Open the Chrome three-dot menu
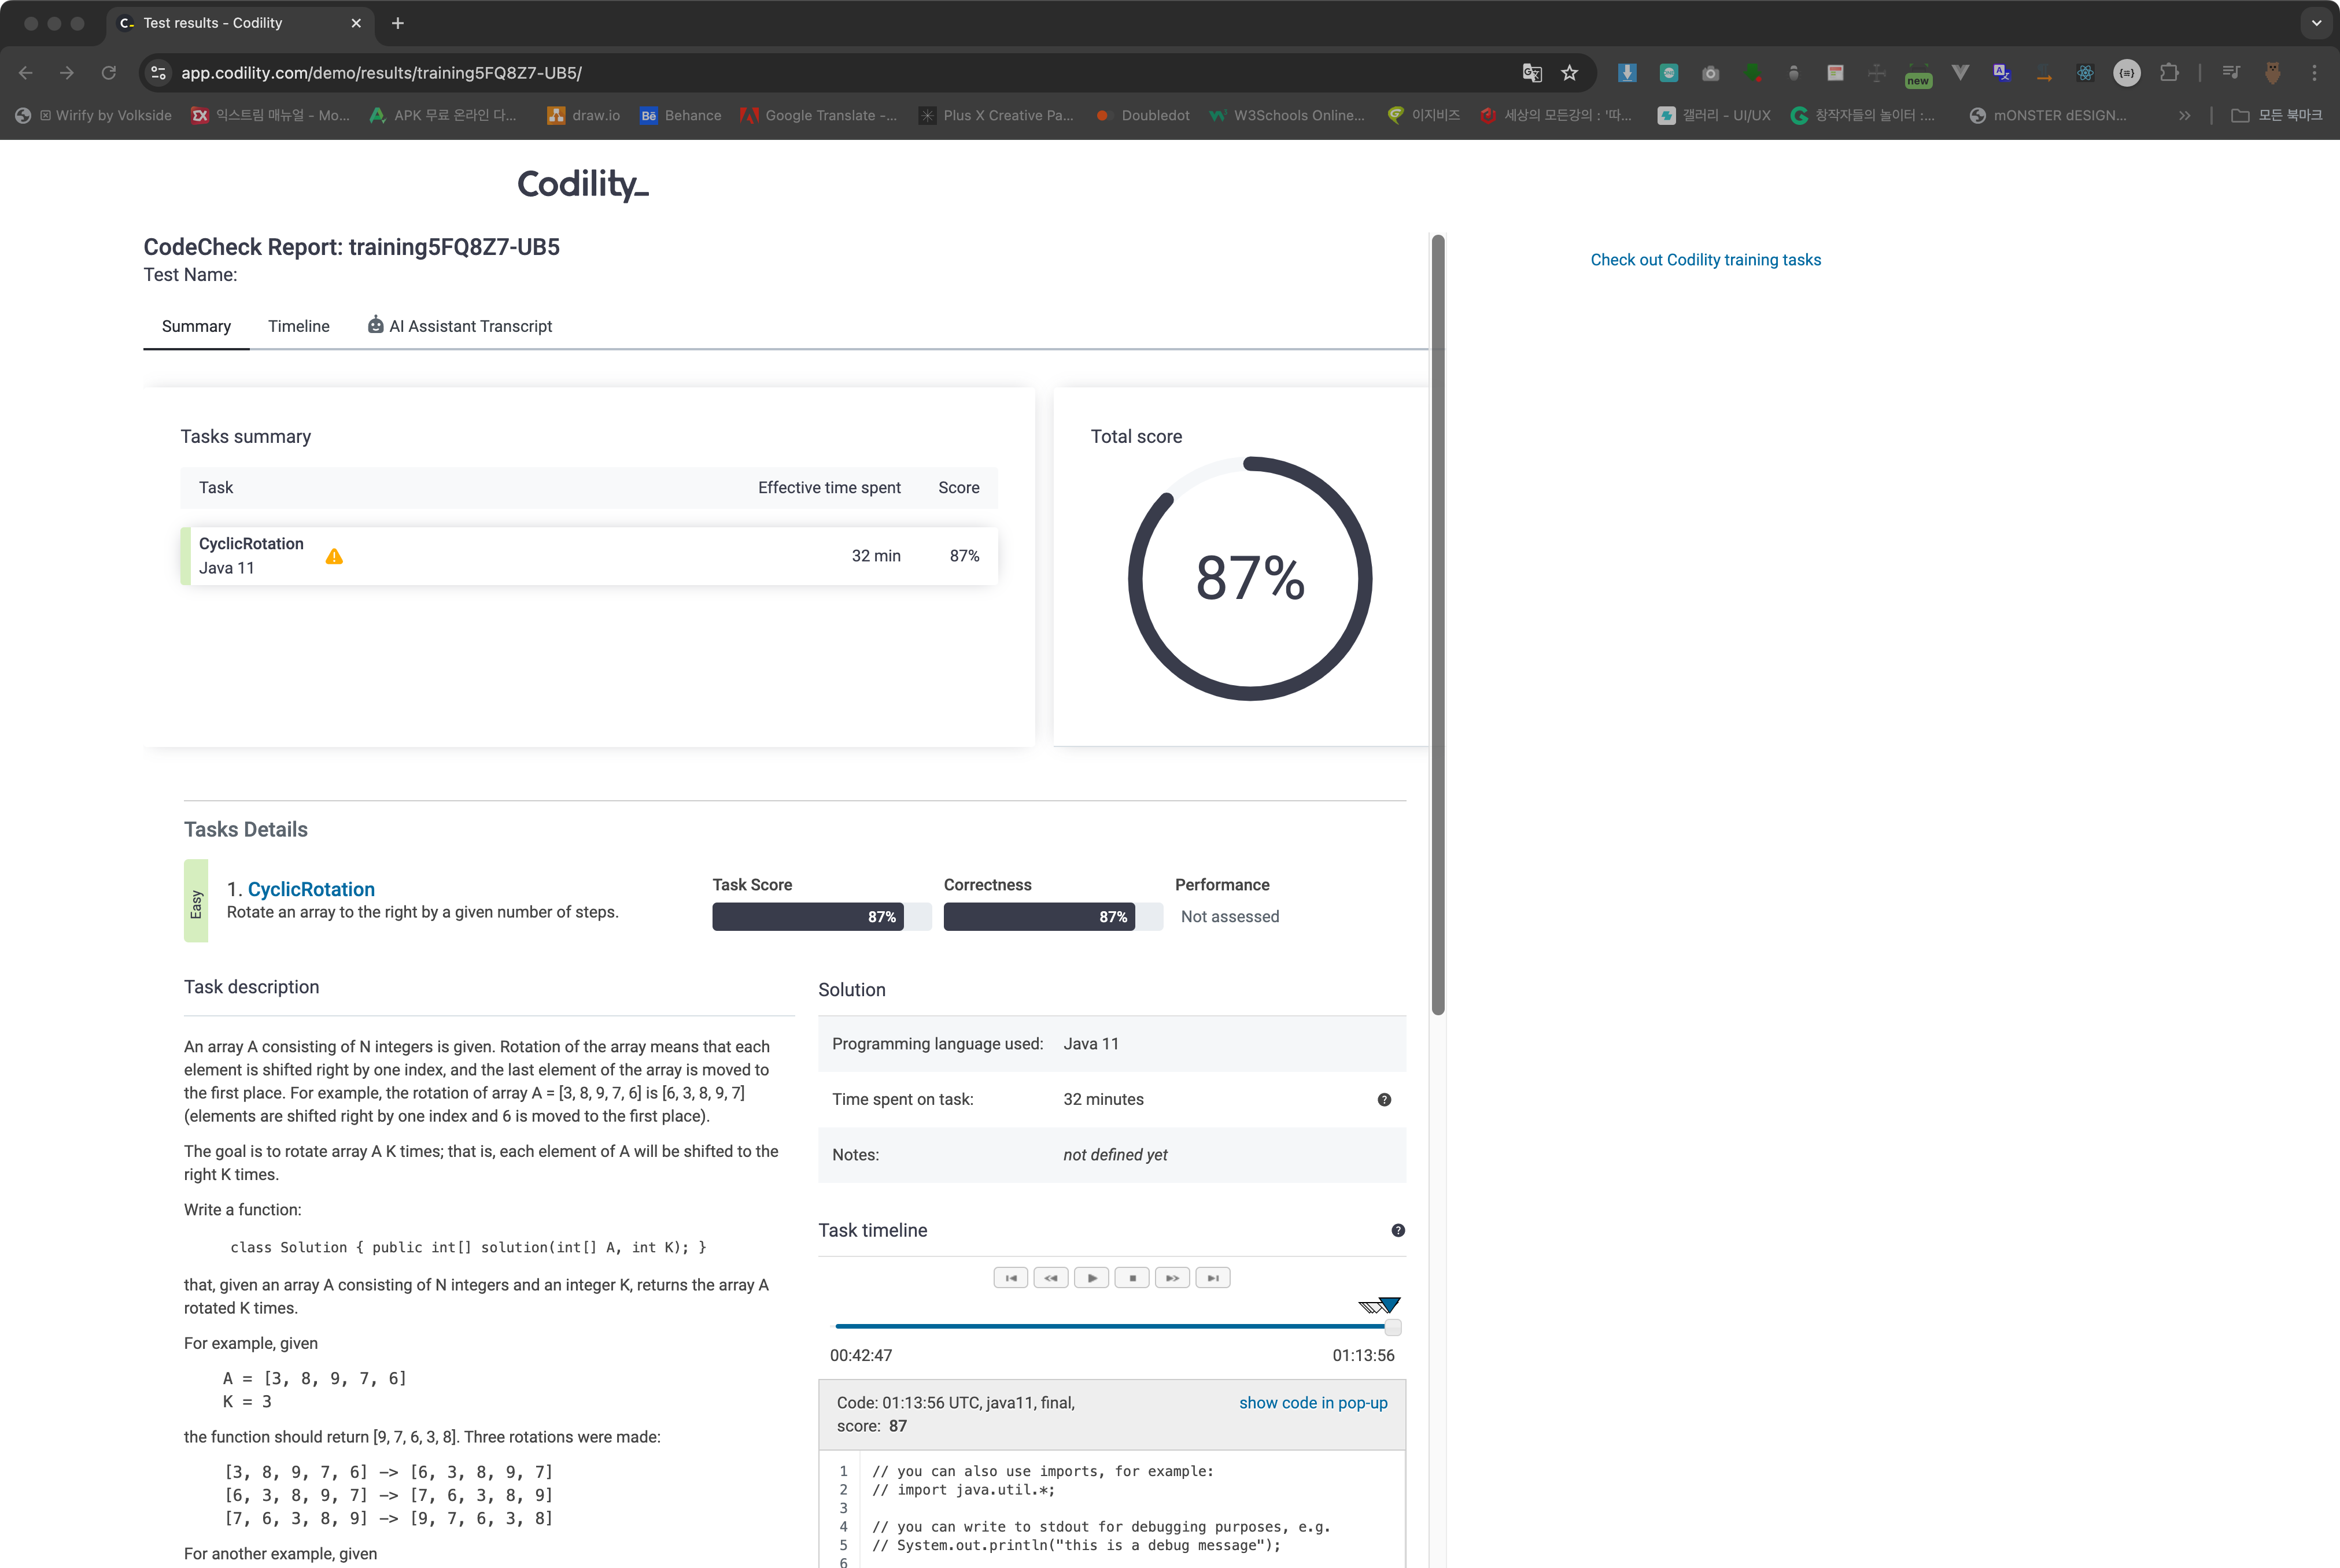Image resolution: width=2340 pixels, height=1568 pixels. tap(2314, 73)
